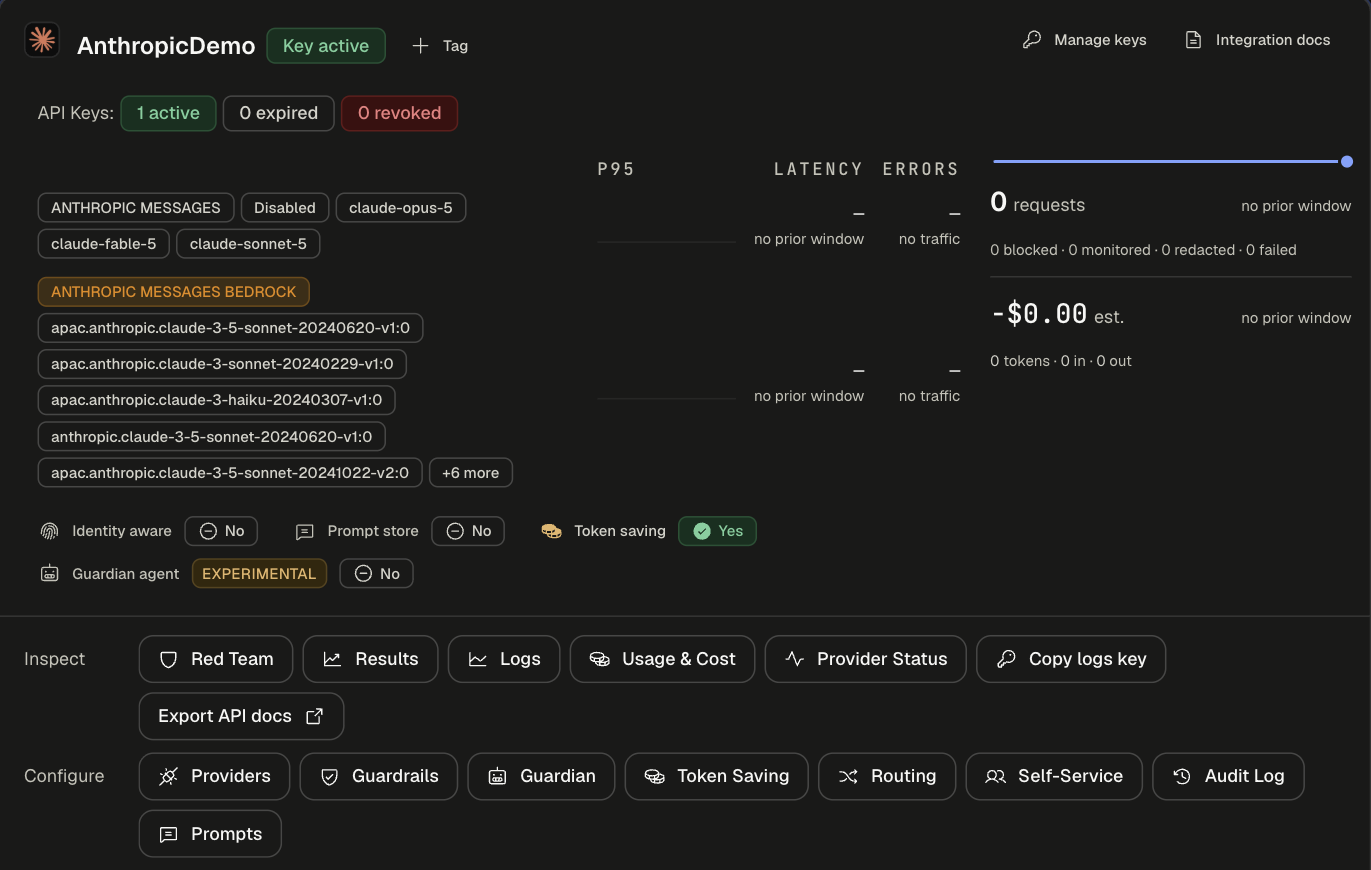The width and height of the screenshot is (1371, 870).
Task: Open Token Saving configuration button
Action: [716, 776]
